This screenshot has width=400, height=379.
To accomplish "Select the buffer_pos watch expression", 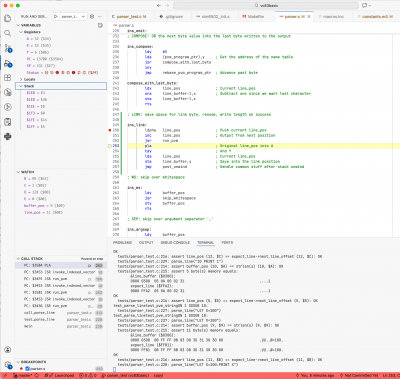I will tap(61, 206).
